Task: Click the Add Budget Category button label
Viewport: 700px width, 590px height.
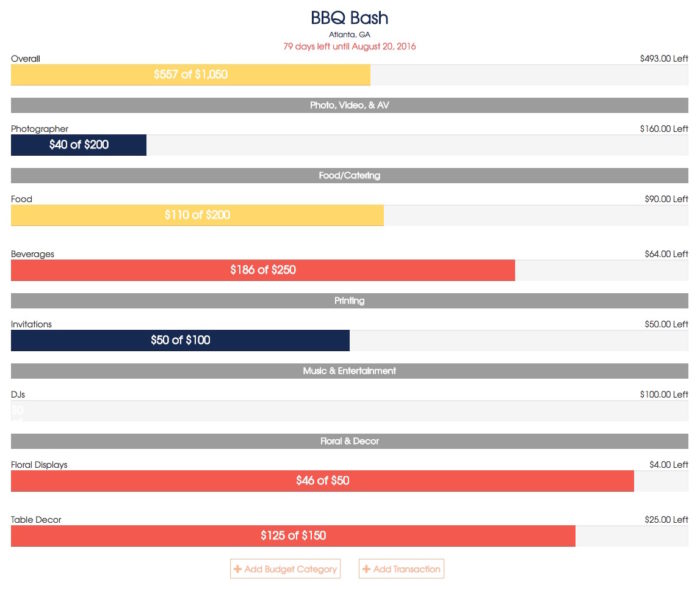Action: click(x=291, y=569)
